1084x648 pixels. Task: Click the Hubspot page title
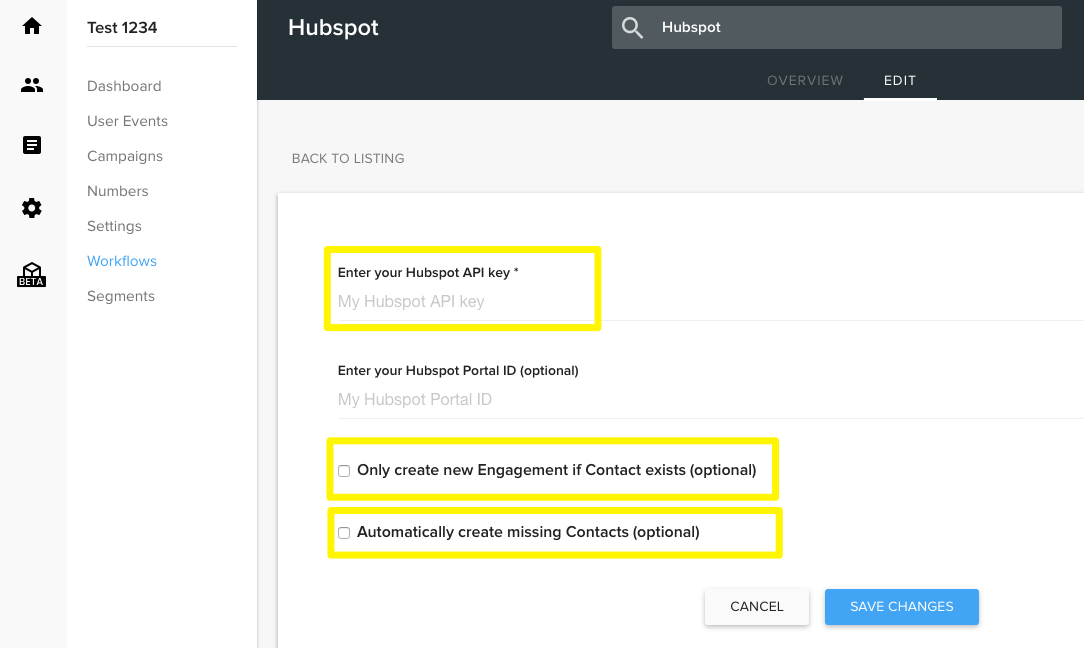[333, 28]
